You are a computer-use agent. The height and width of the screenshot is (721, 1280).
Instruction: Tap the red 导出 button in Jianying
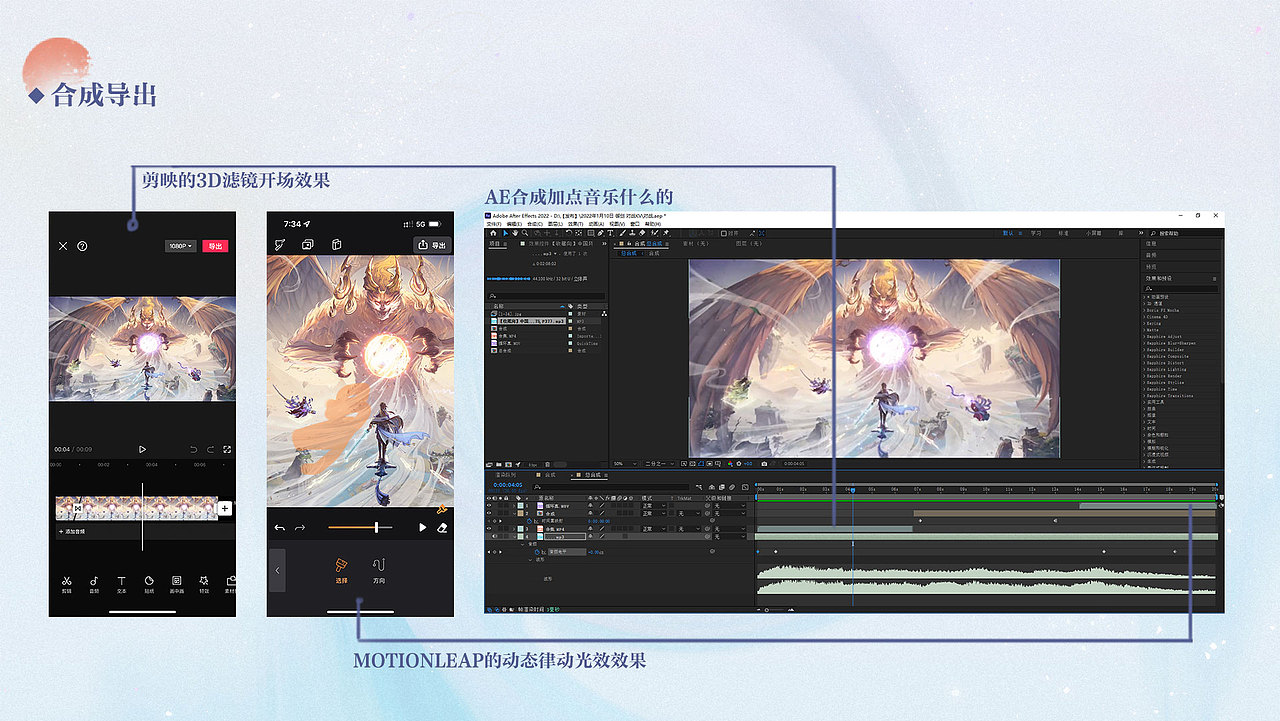coord(214,246)
